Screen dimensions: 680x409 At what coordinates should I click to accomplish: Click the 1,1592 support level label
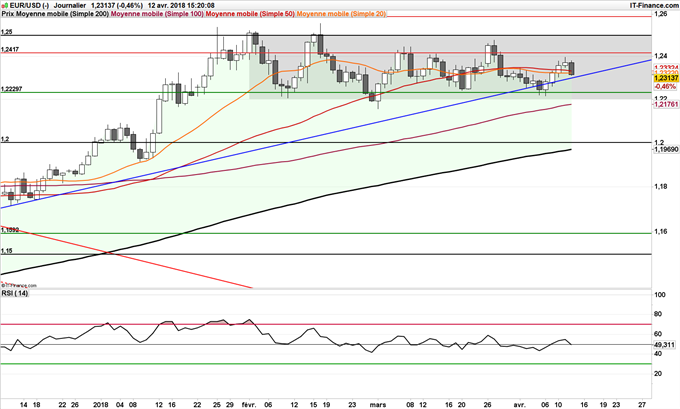pos(10,230)
